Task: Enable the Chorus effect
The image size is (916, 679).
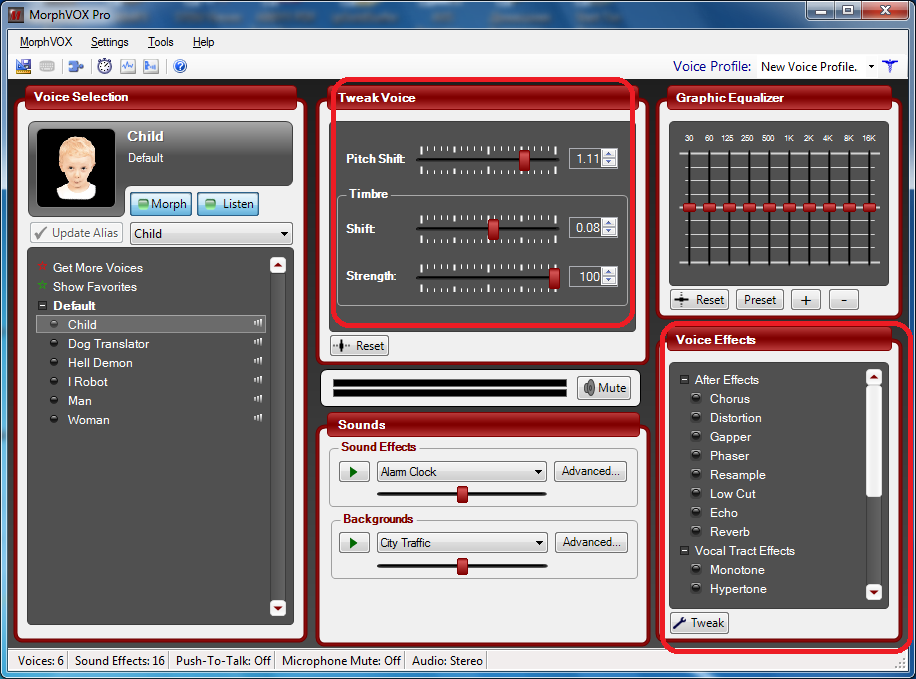Action: pos(696,398)
